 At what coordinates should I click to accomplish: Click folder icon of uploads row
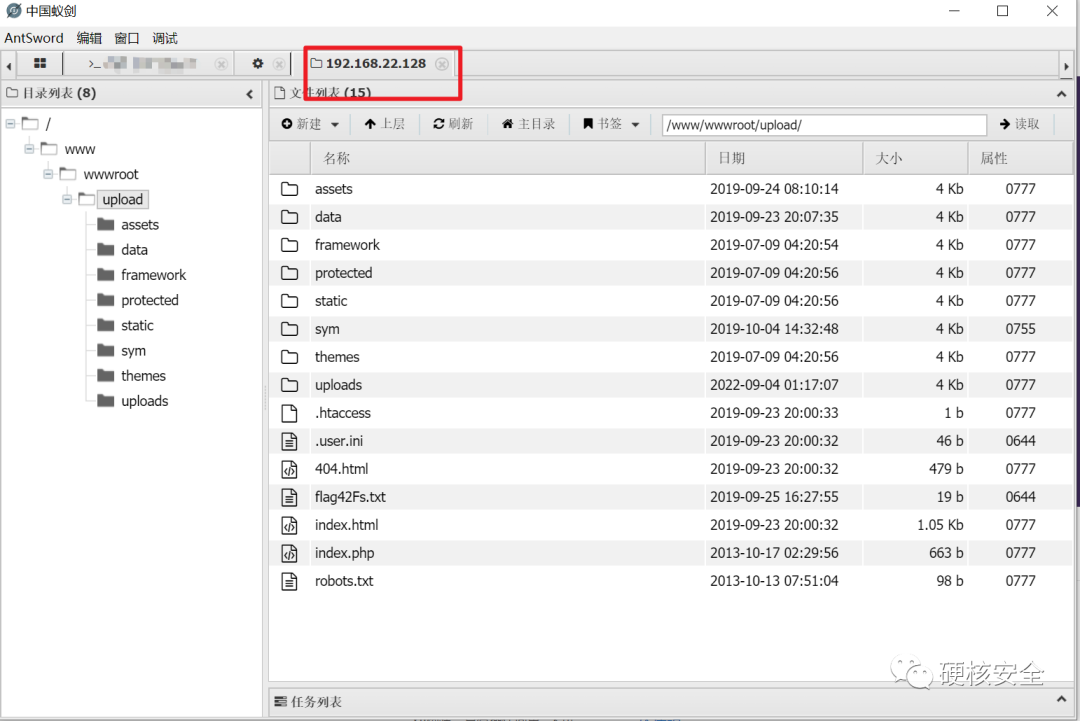[x=289, y=385]
